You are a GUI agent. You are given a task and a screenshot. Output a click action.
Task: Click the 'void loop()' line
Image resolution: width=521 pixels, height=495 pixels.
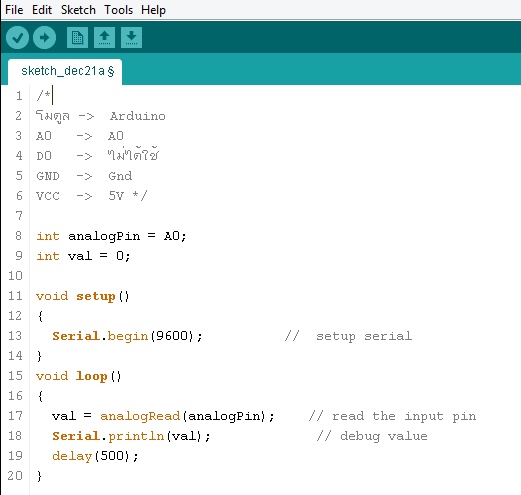pos(79,376)
